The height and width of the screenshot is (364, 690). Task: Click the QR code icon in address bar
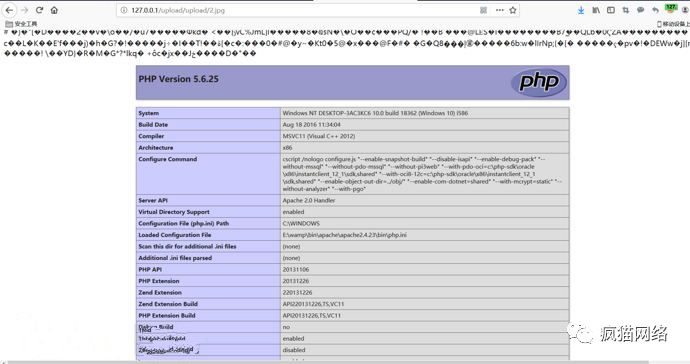click(483, 10)
